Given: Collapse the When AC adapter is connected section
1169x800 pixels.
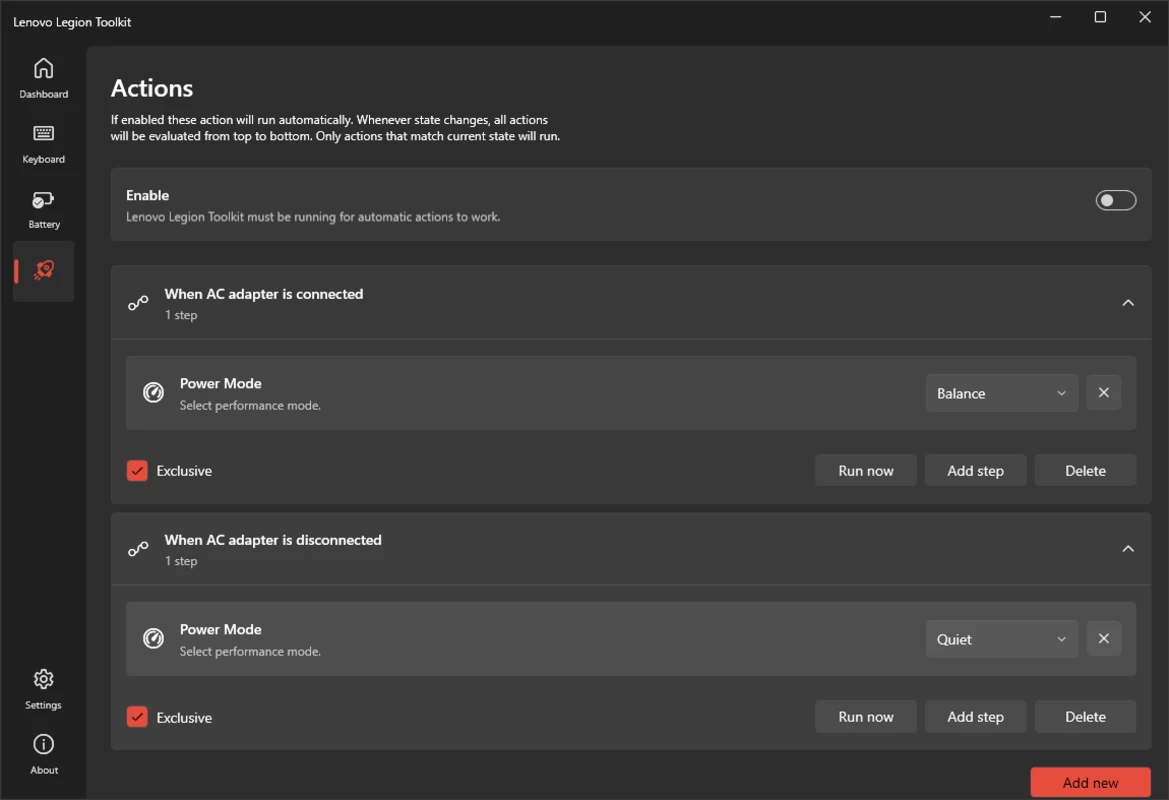Looking at the screenshot, I should (1128, 303).
